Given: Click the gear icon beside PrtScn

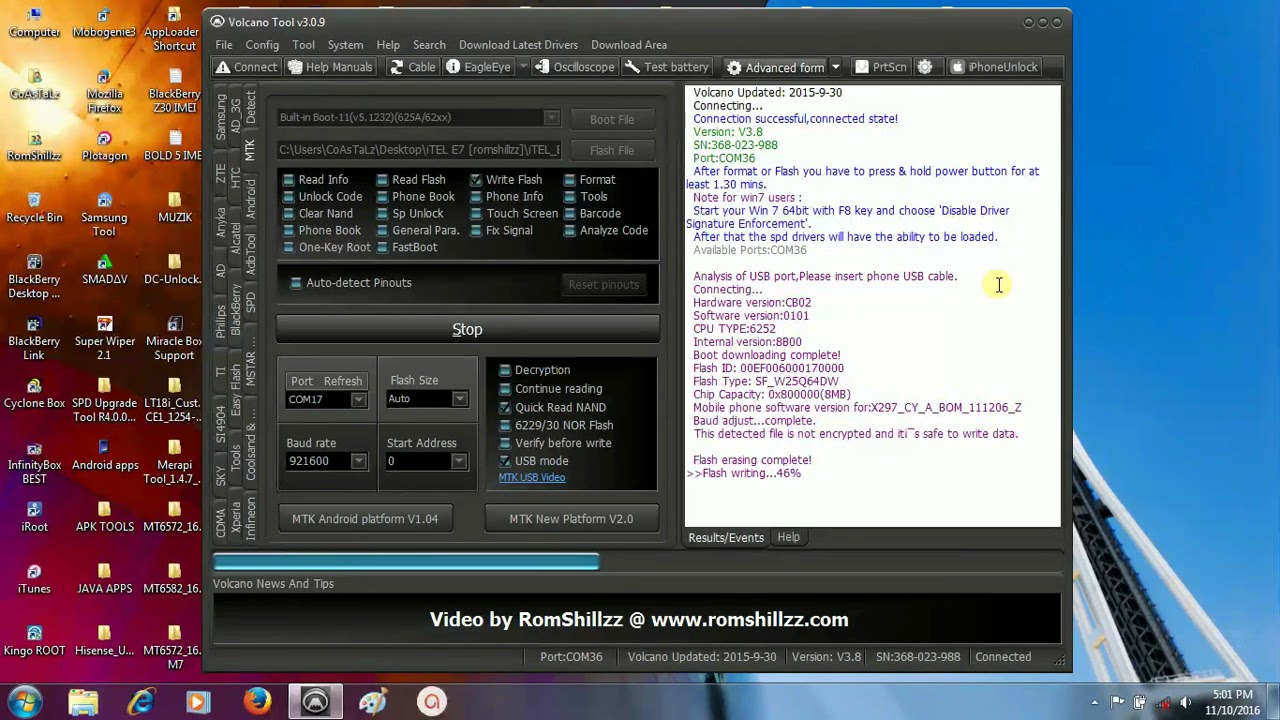Looking at the screenshot, I should (925, 67).
